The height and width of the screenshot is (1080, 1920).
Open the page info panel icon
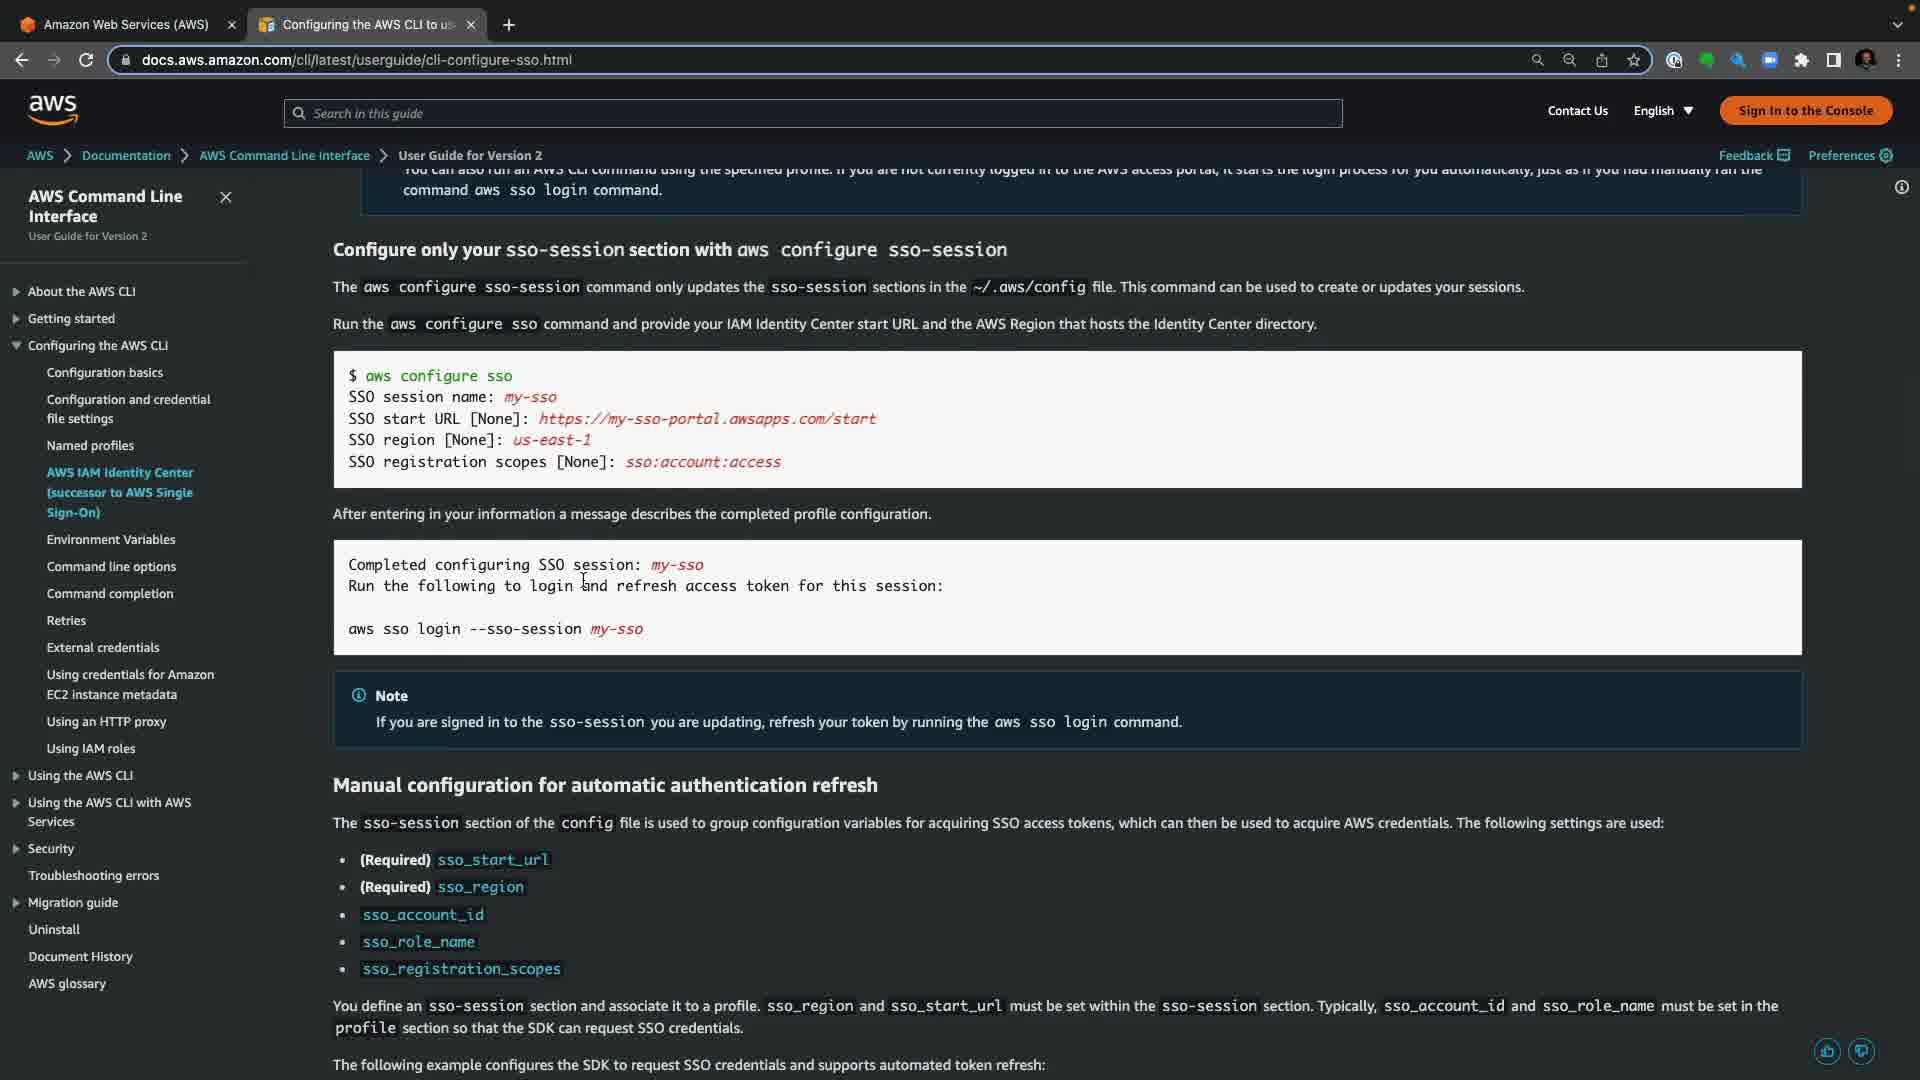point(1901,187)
